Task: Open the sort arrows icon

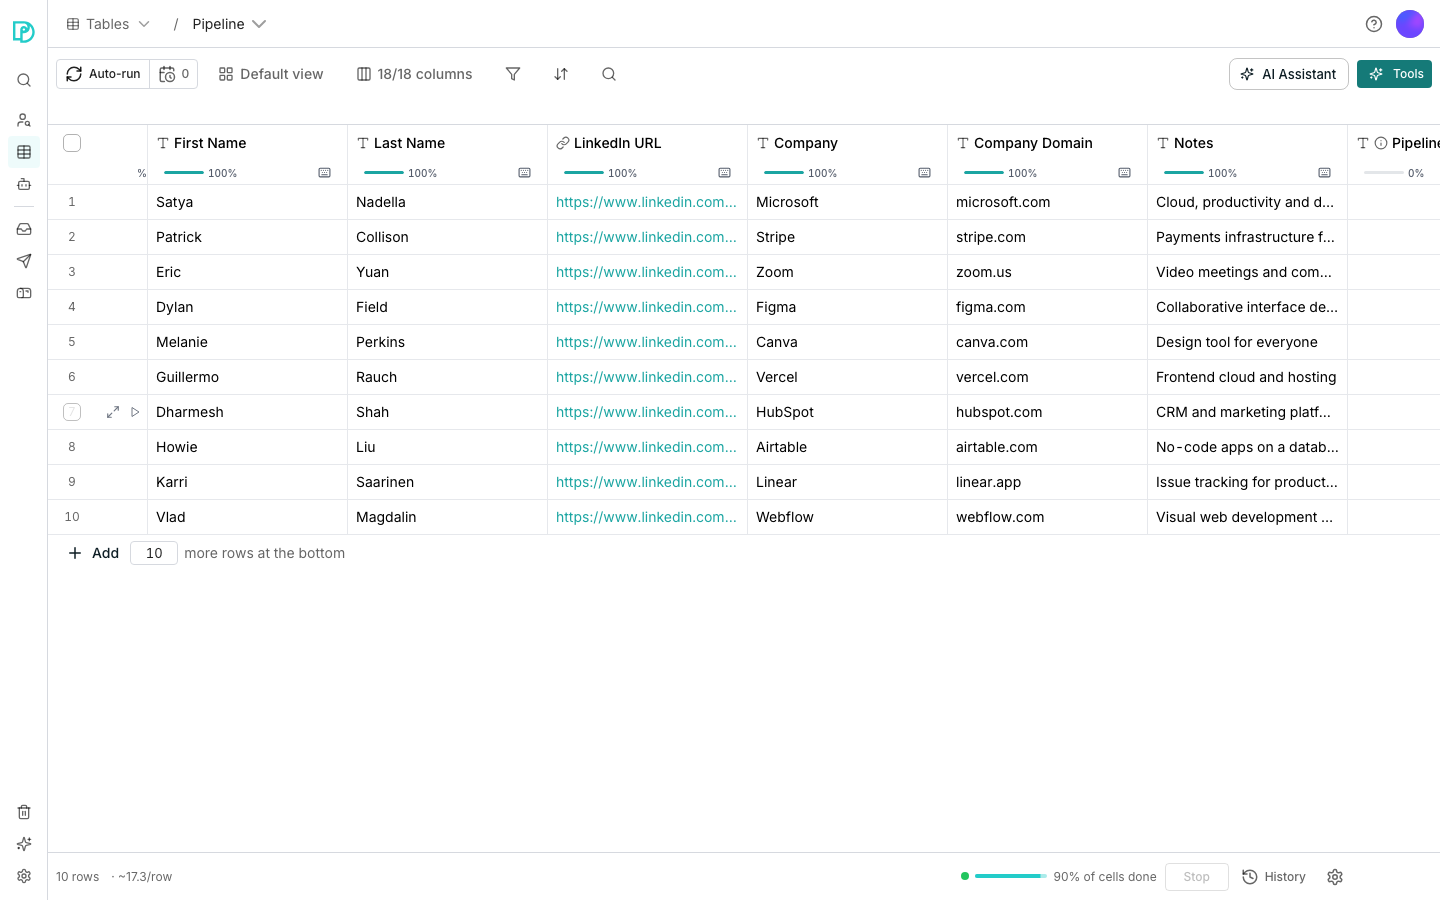Action: point(561,74)
